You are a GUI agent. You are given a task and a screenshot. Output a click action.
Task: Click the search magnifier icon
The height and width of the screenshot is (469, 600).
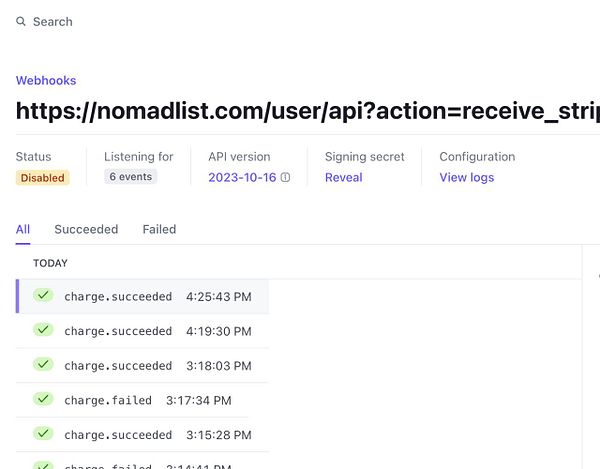click(x=21, y=22)
